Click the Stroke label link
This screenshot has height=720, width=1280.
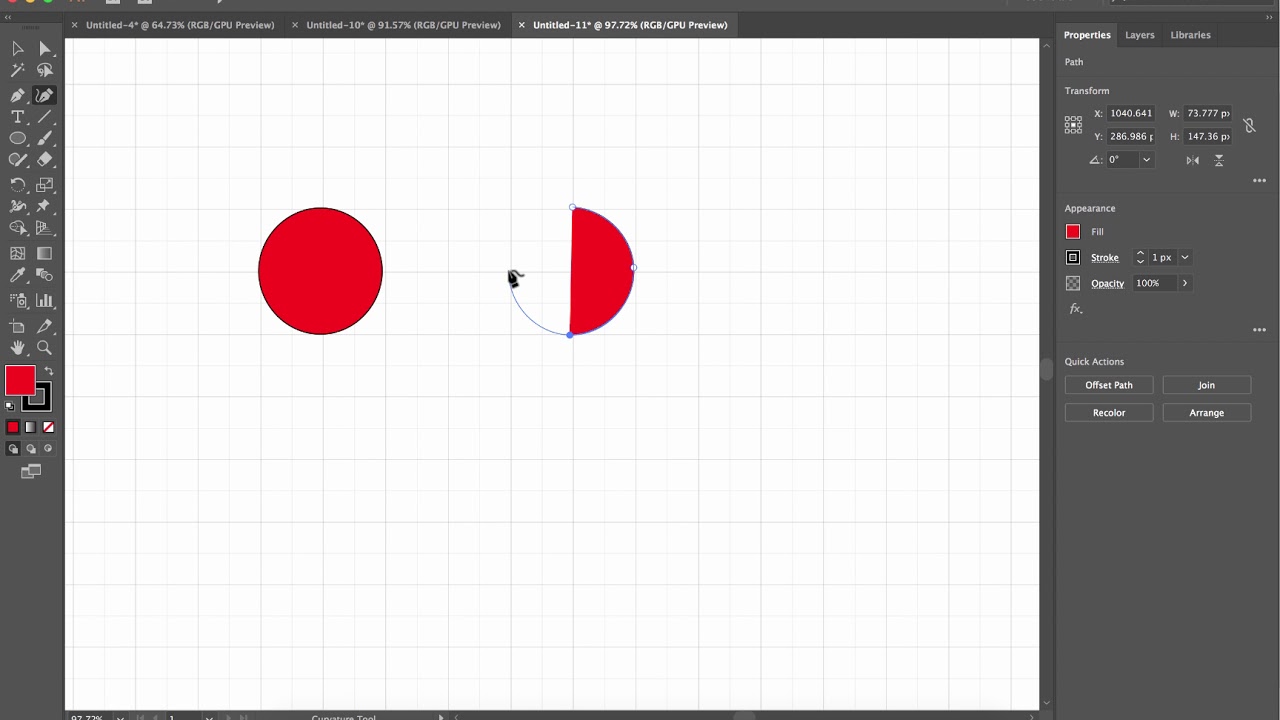pos(1104,258)
